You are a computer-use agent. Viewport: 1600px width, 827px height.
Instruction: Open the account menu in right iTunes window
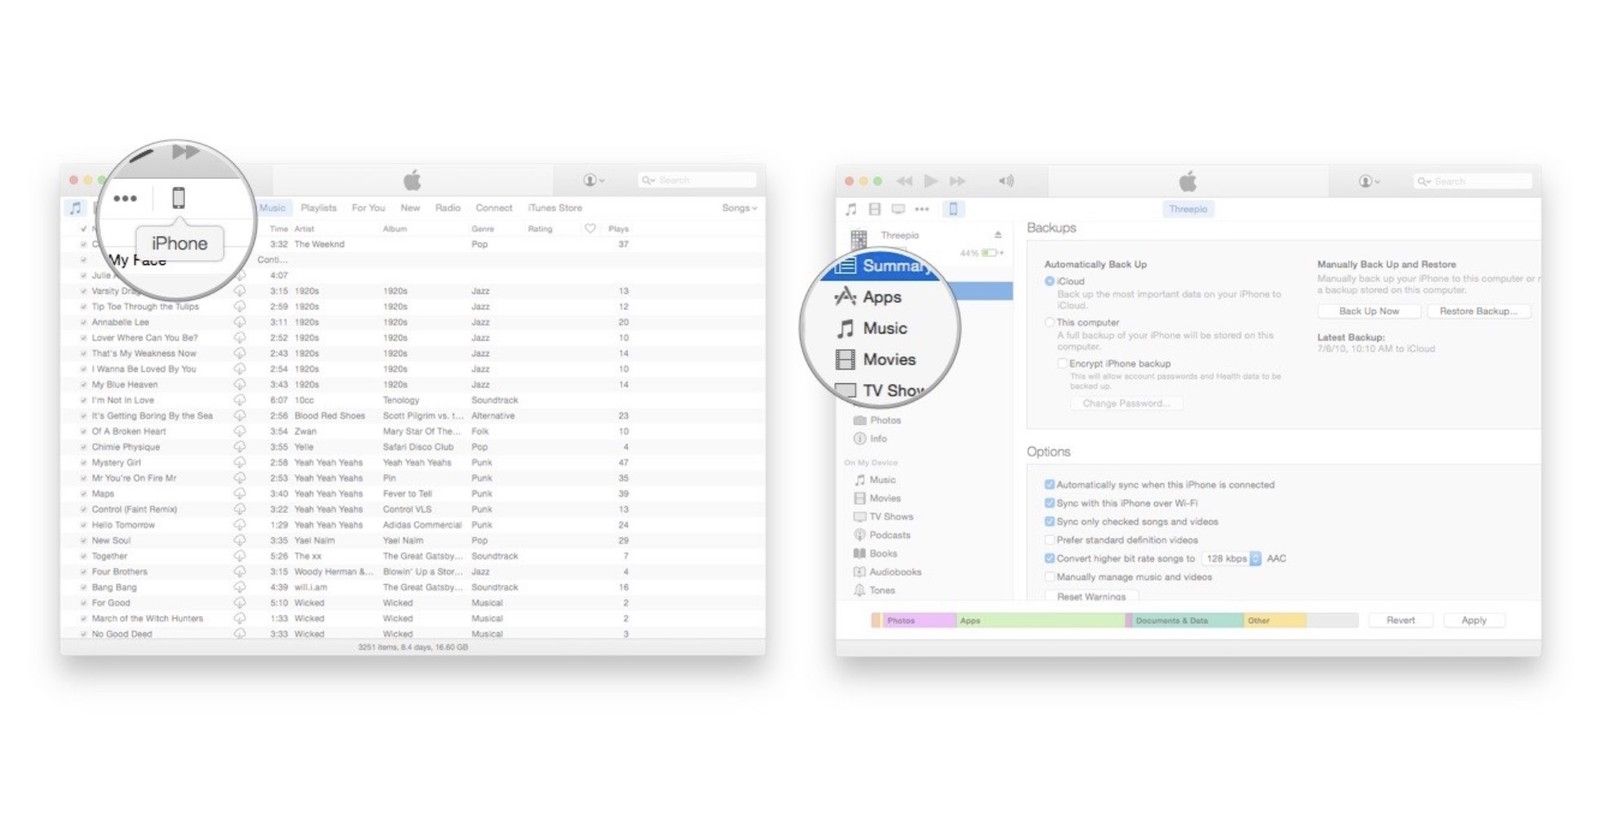(1369, 181)
